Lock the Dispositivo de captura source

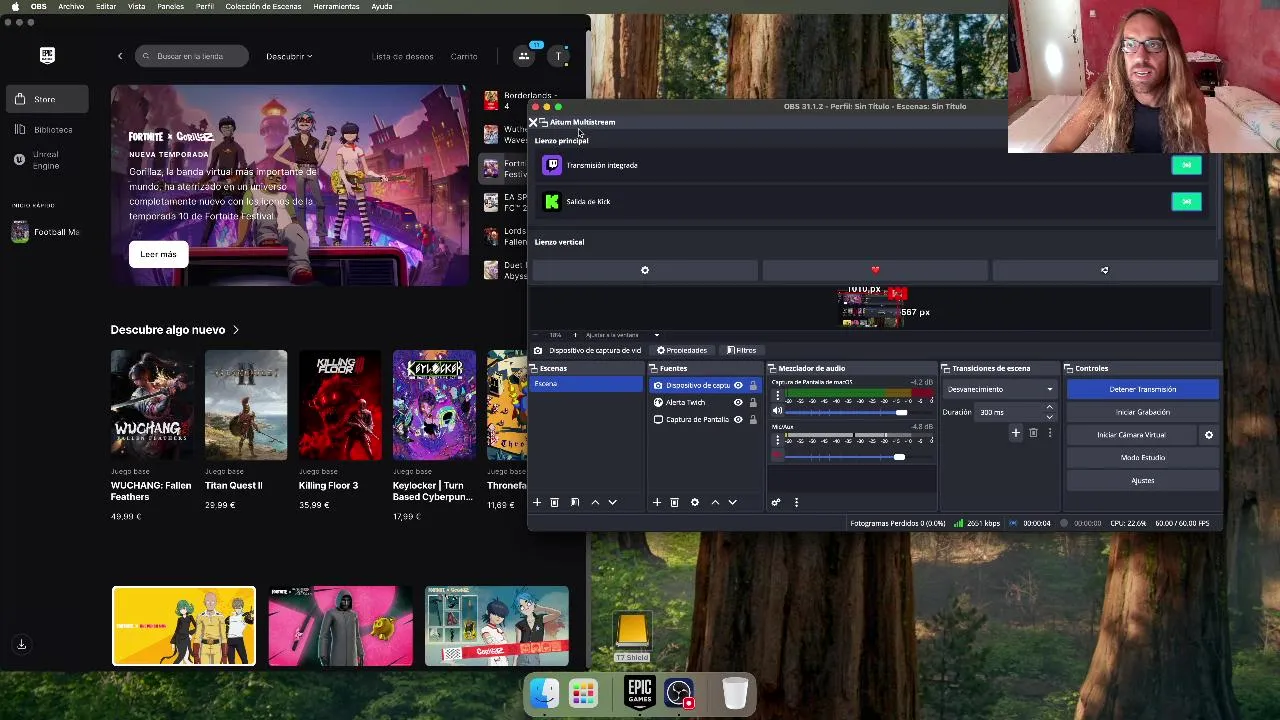(753, 385)
